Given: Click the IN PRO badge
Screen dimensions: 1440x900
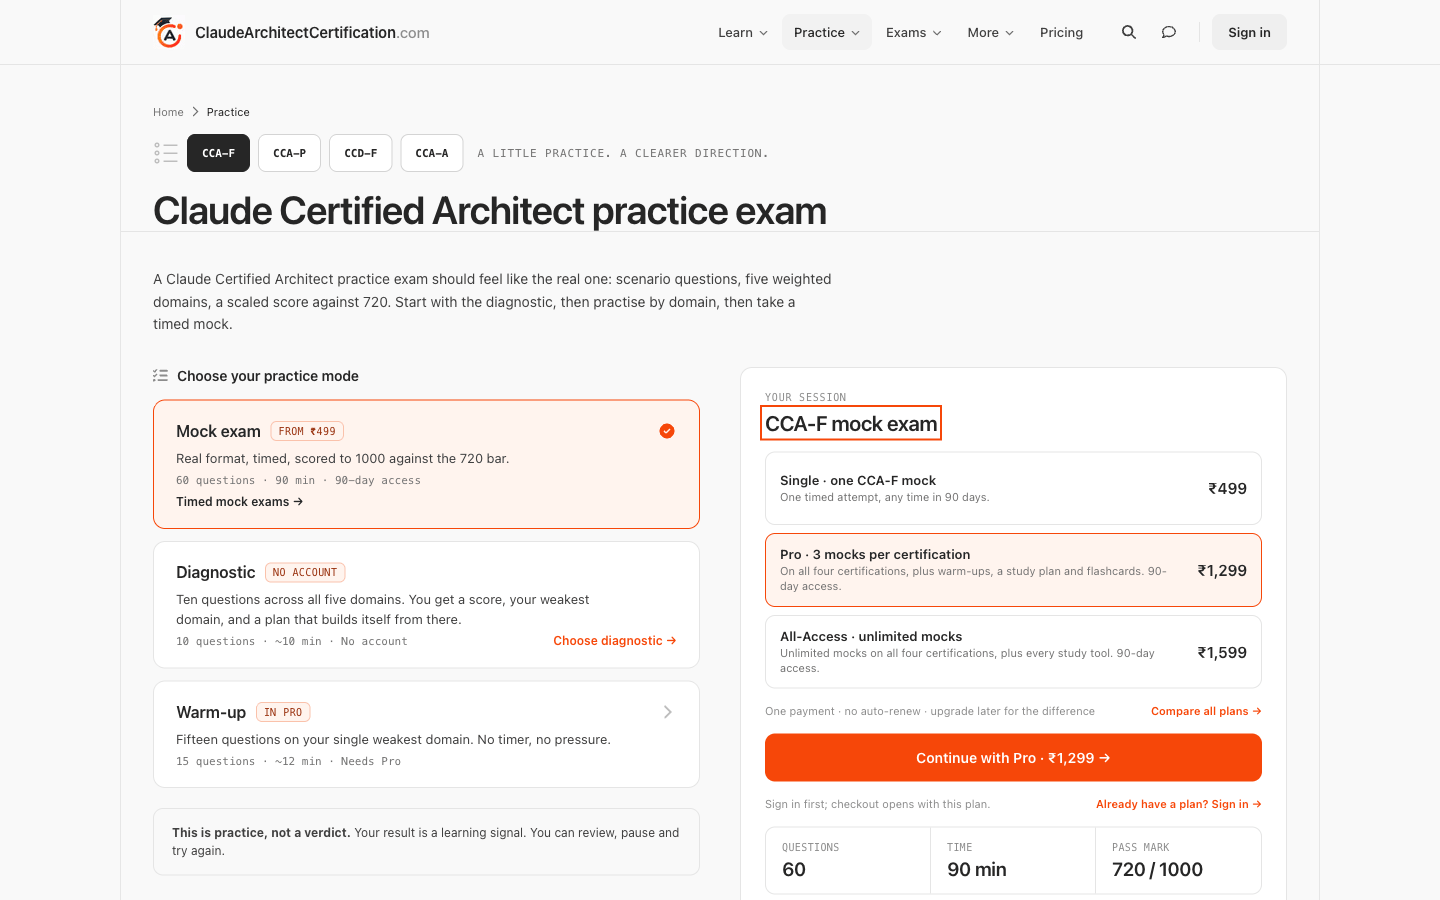Looking at the screenshot, I should [x=283, y=712].
